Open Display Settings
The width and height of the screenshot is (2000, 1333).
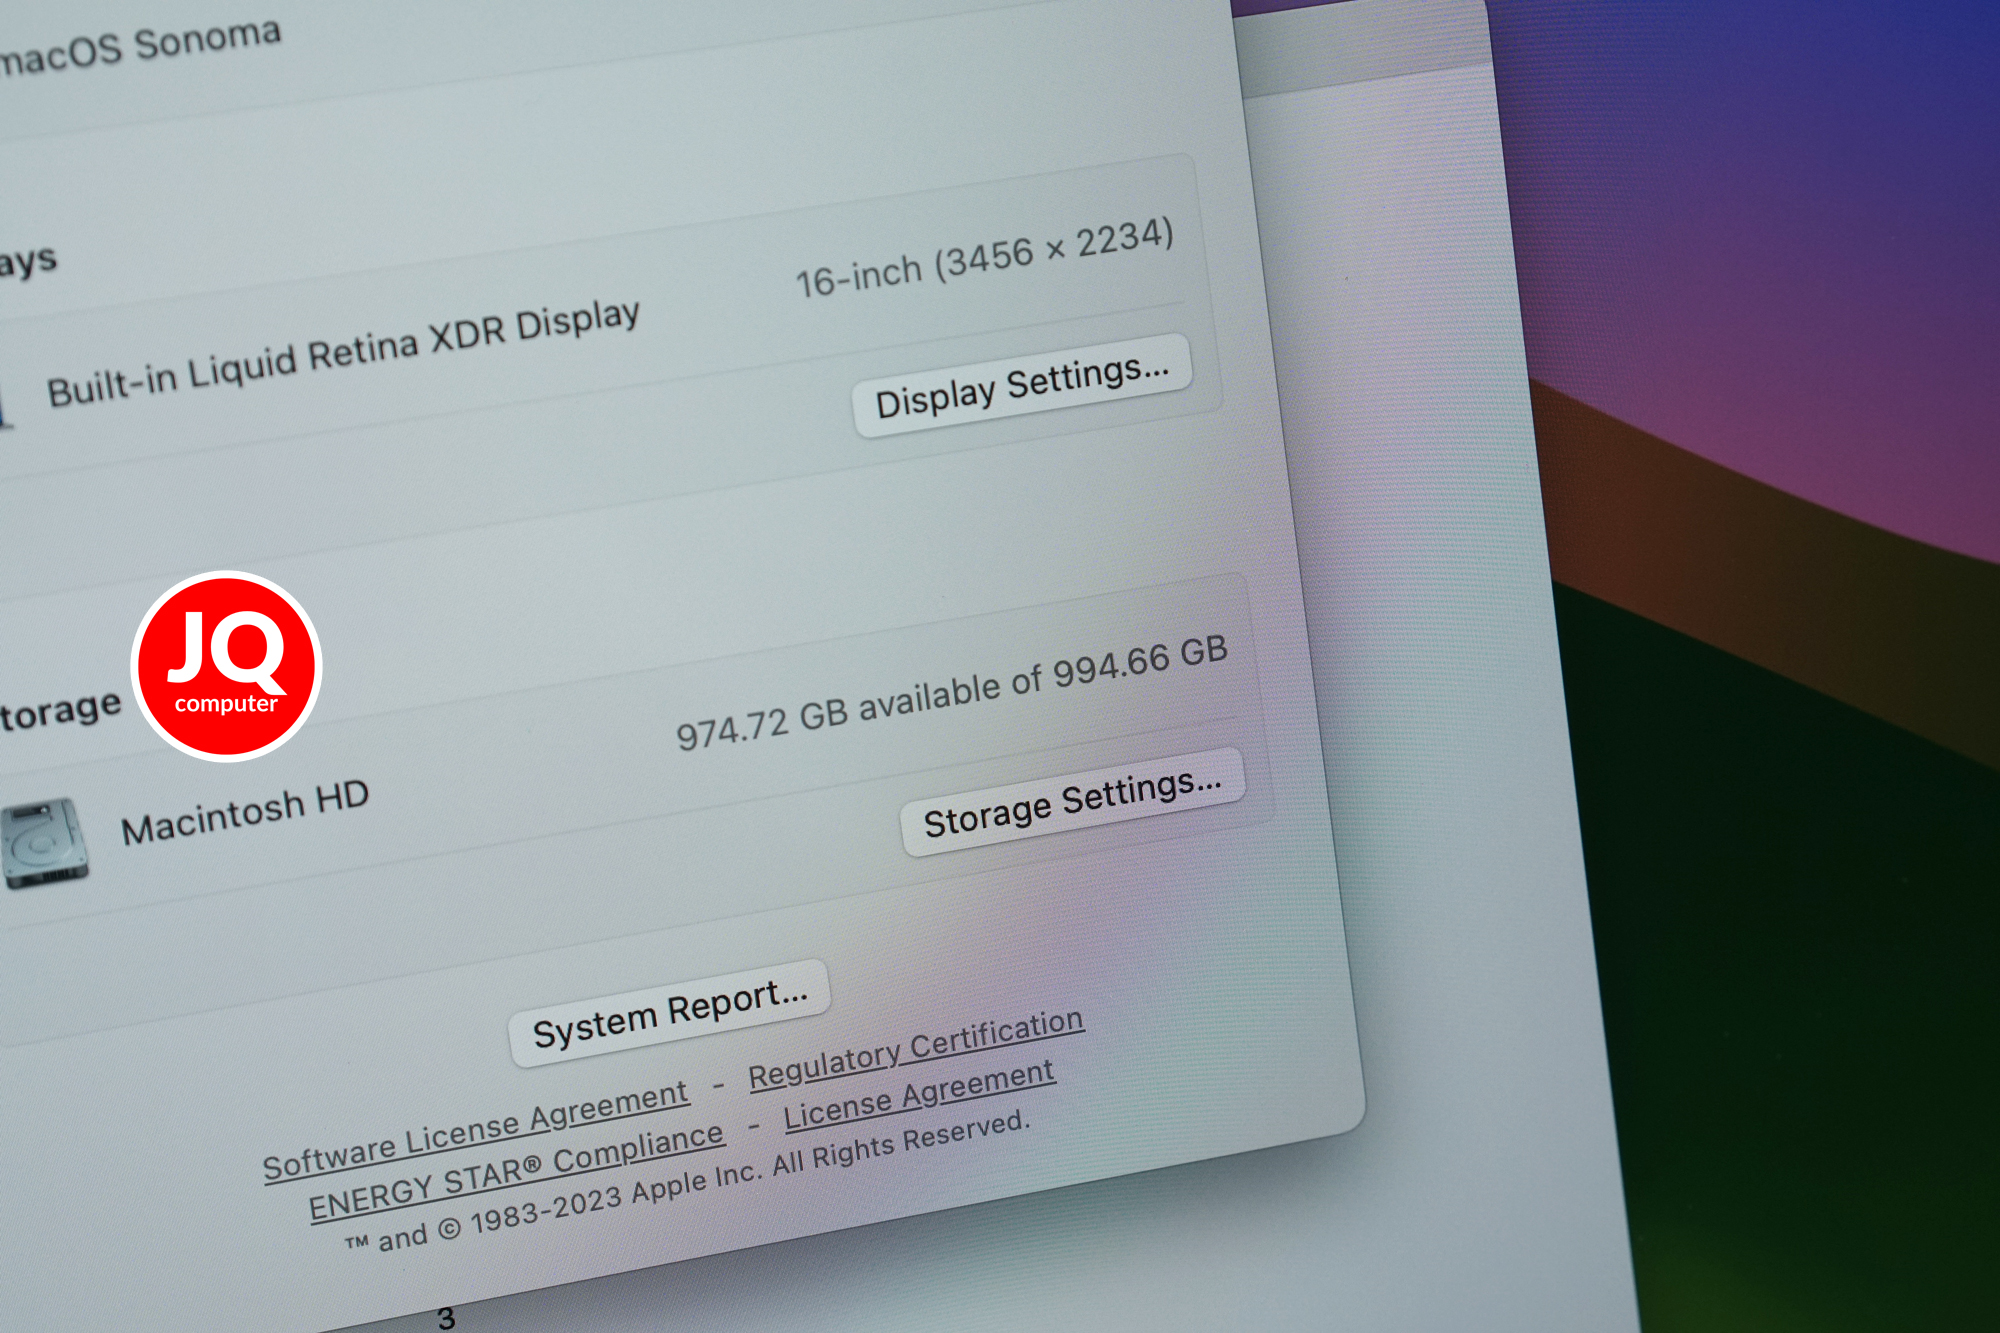coord(1022,387)
